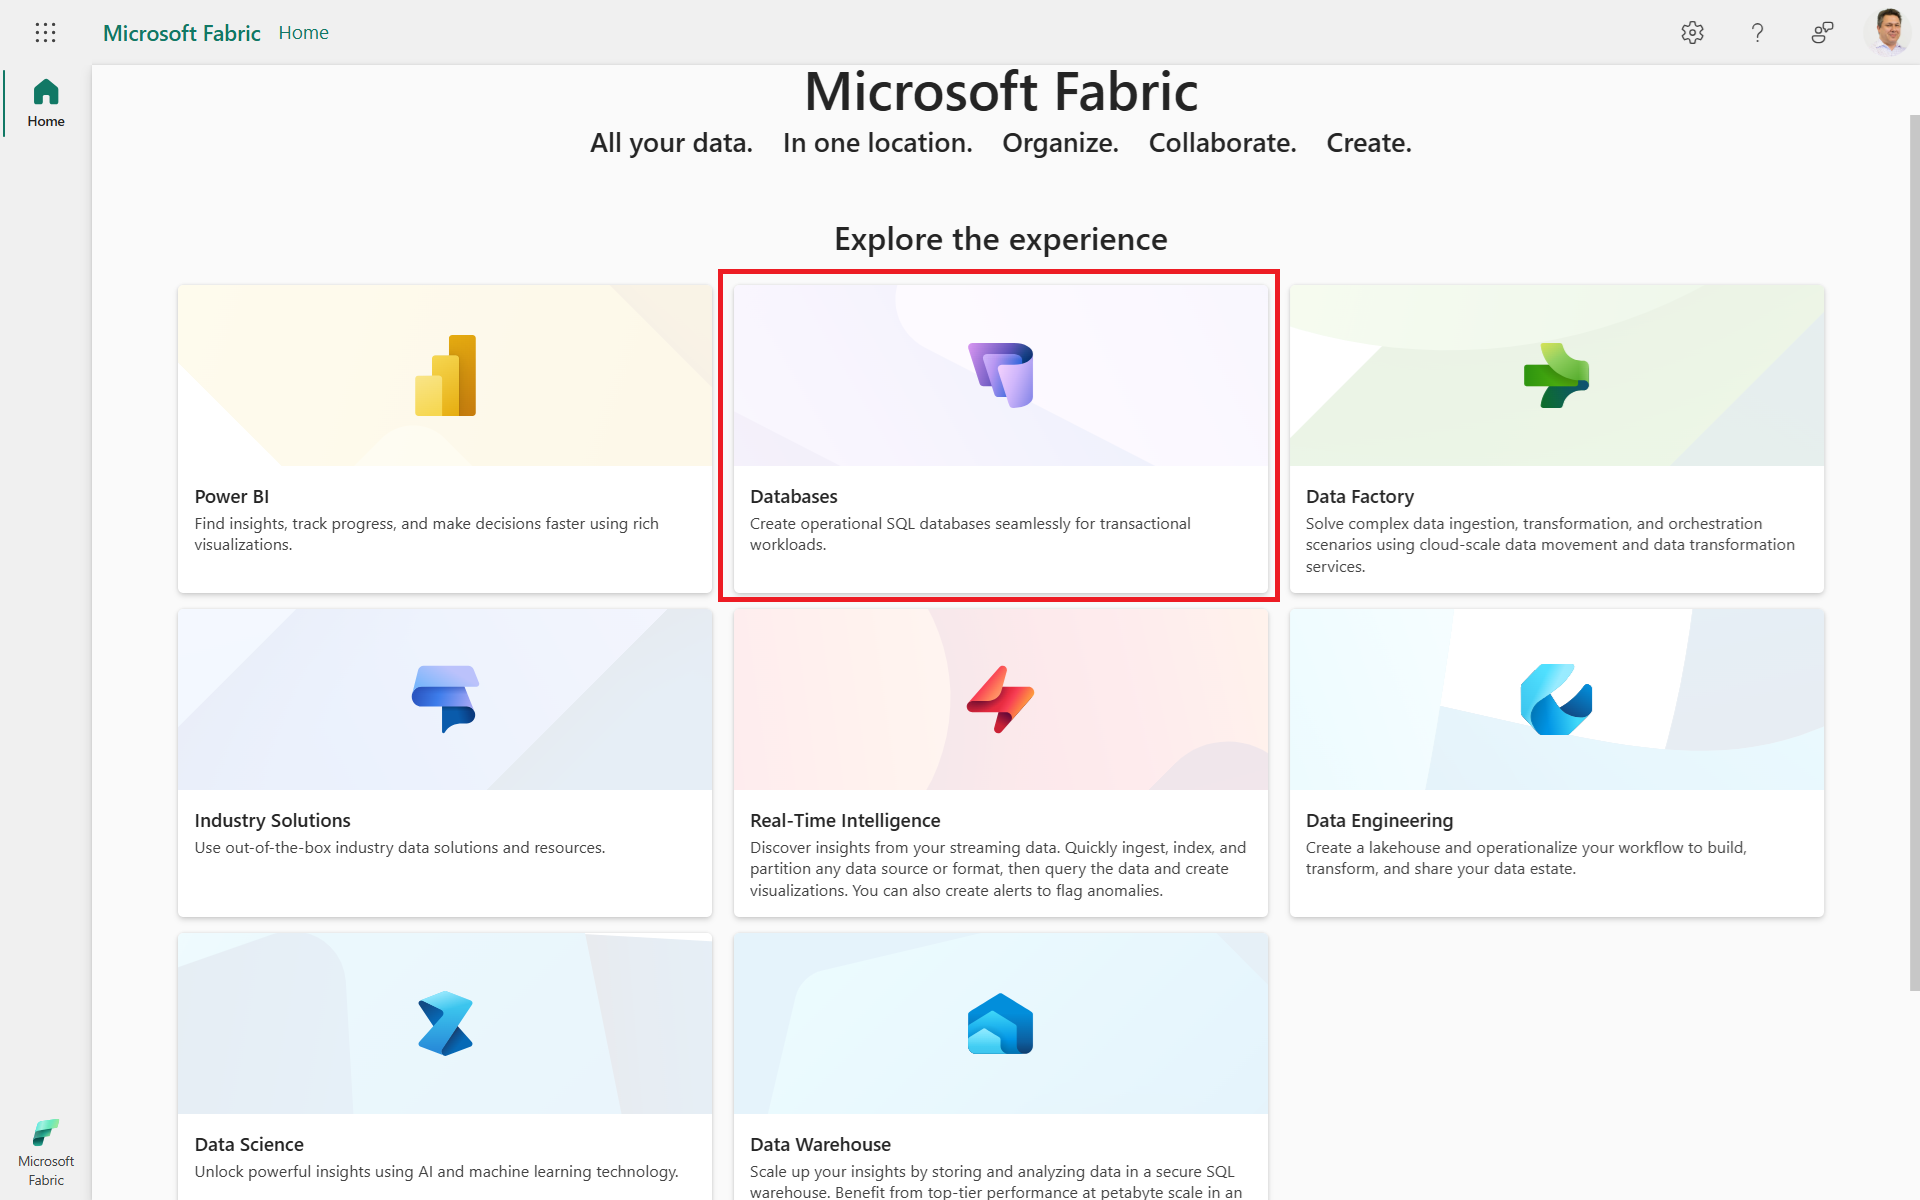Open the Settings gear in the top bar
Image resolution: width=1920 pixels, height=1200 pixels.
1692,32
